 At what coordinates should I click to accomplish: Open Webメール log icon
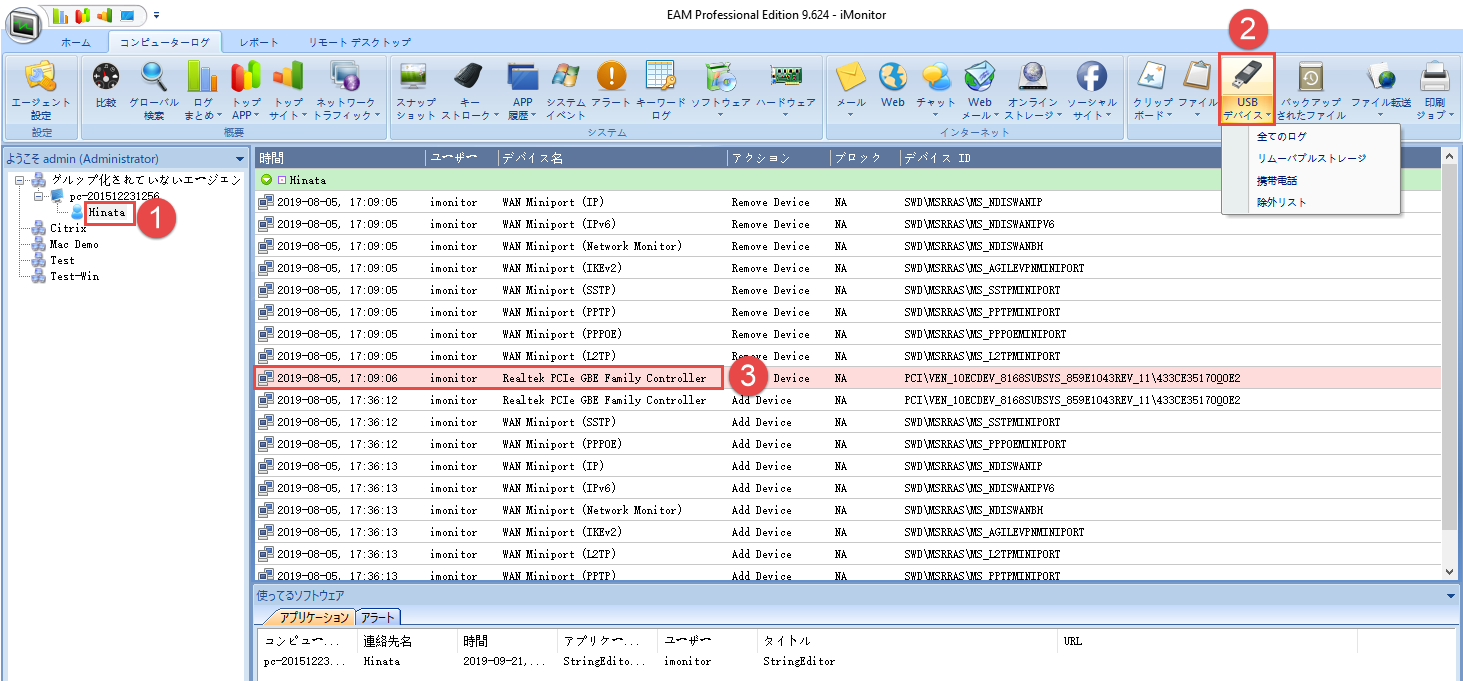click(980, 91)
